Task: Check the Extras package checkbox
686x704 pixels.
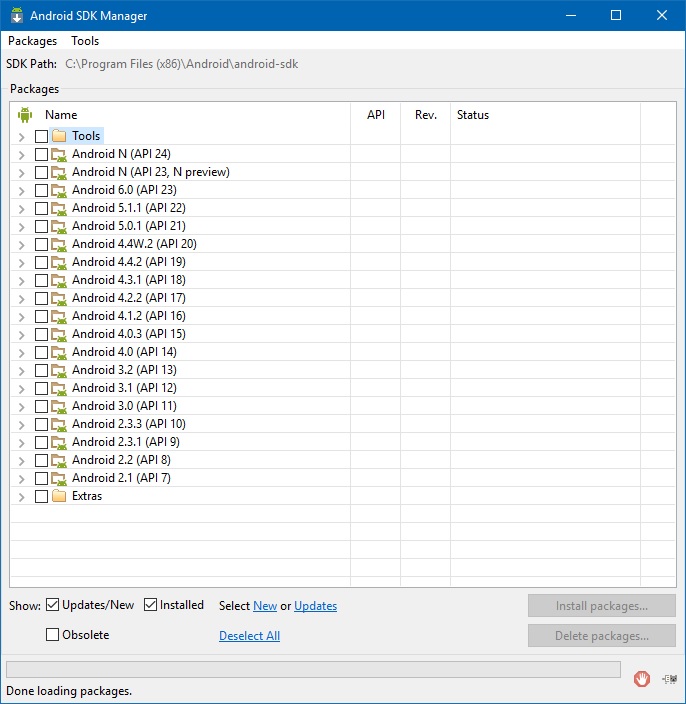Action: [41, 496]
